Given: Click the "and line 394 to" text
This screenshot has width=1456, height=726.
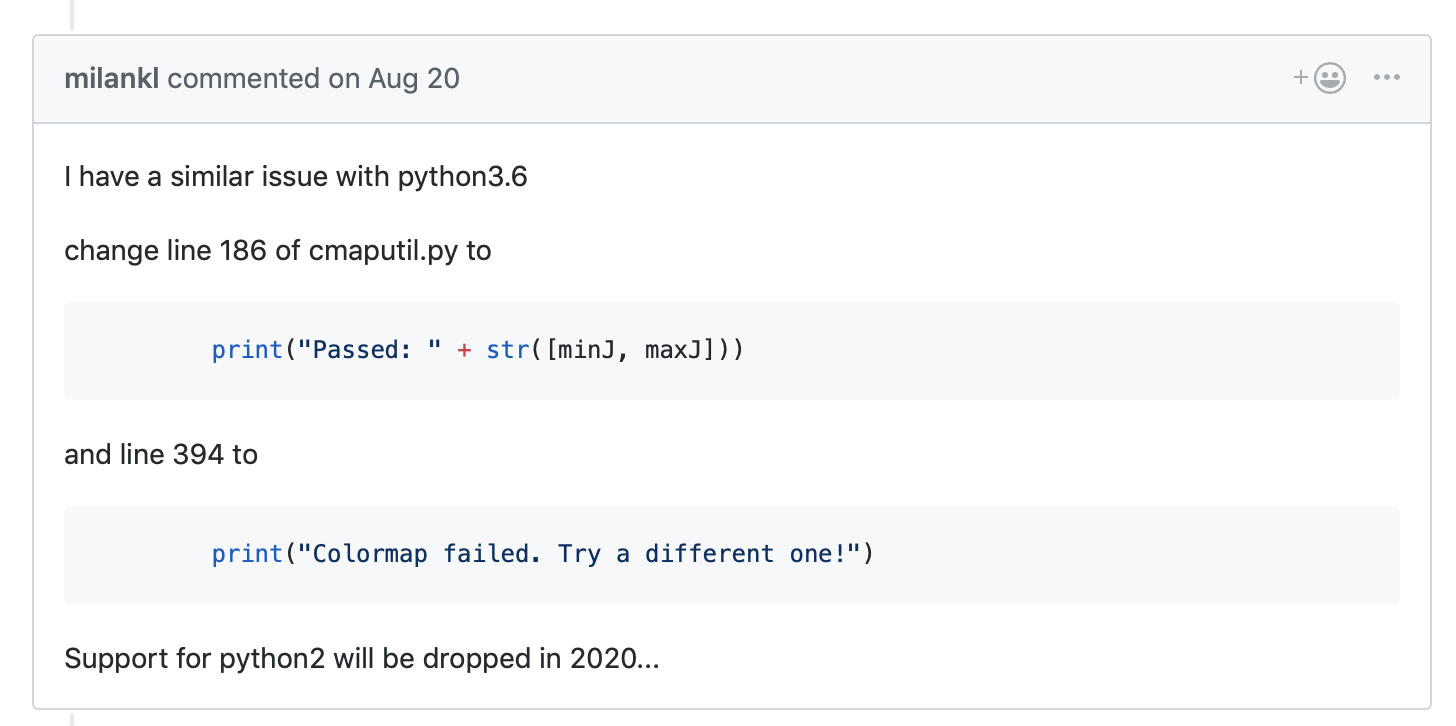Looking at the screenshot, I should [161, 455].
